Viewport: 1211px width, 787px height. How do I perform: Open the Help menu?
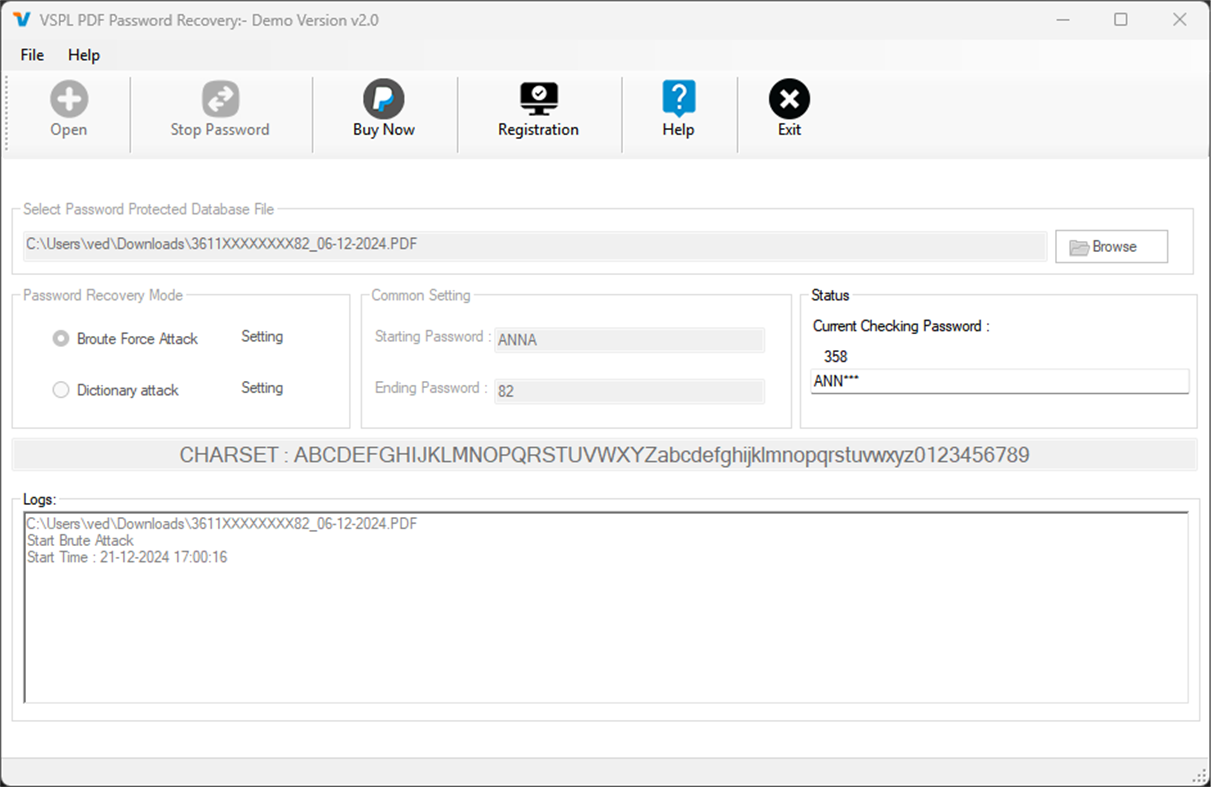pyautogui.click(x=84, y=55)
